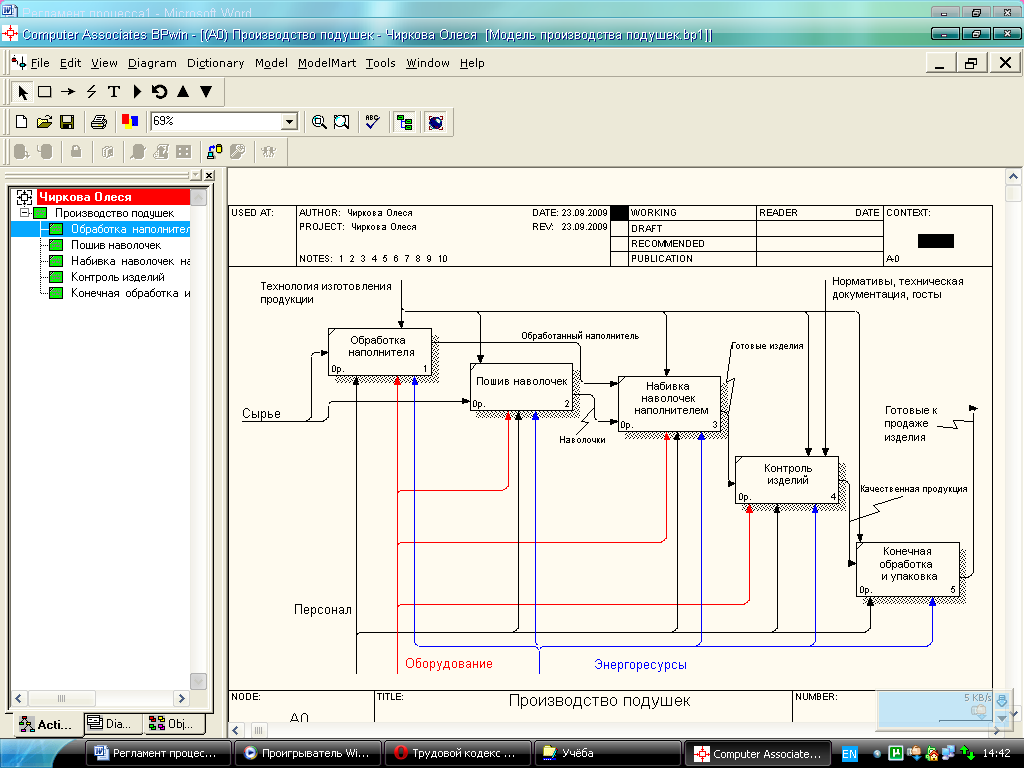The width and height of the screenshot is (1024, 768).
Task: Print the diagram via the printer icon
Action: pyautogui.click(x=99, y=122)
